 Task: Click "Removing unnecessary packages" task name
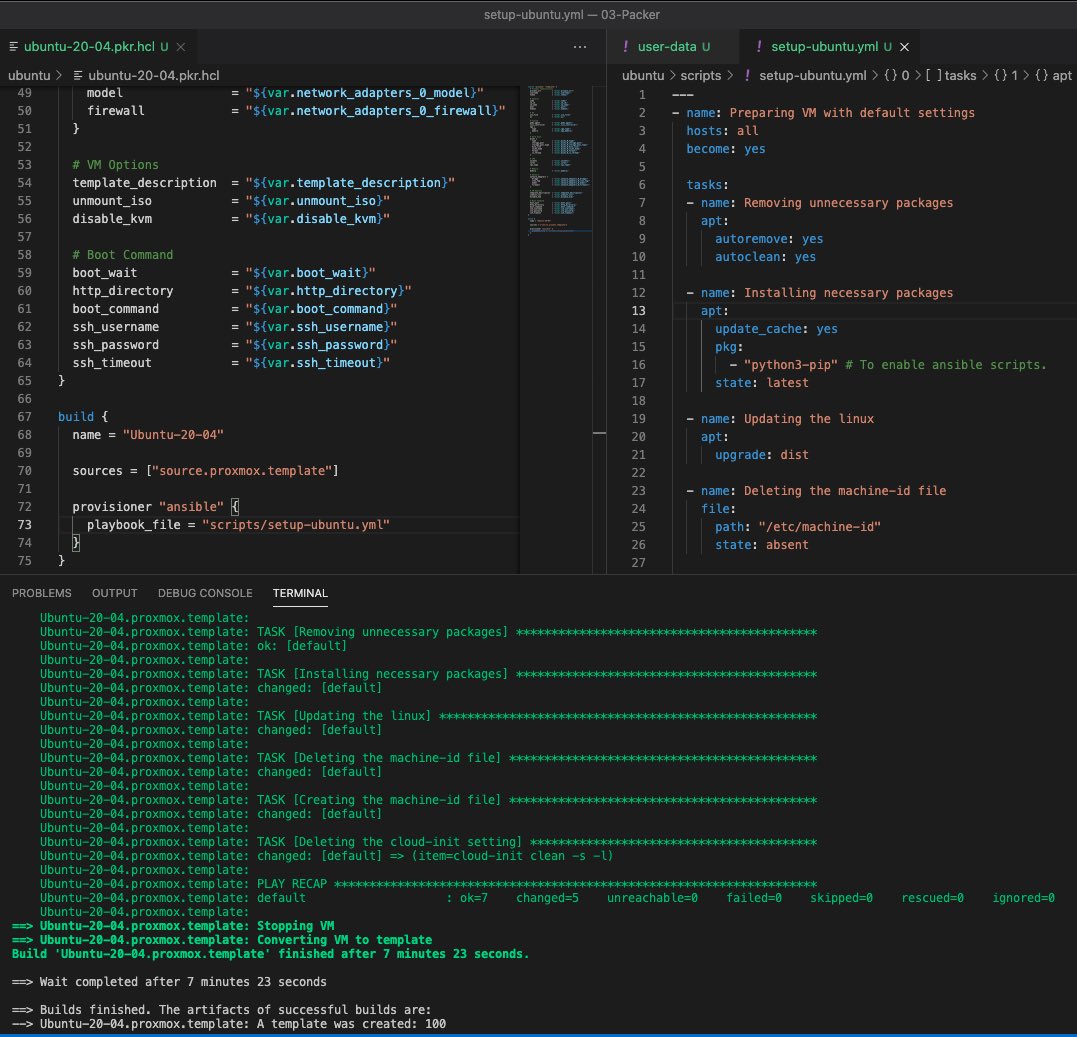[848, 203]
